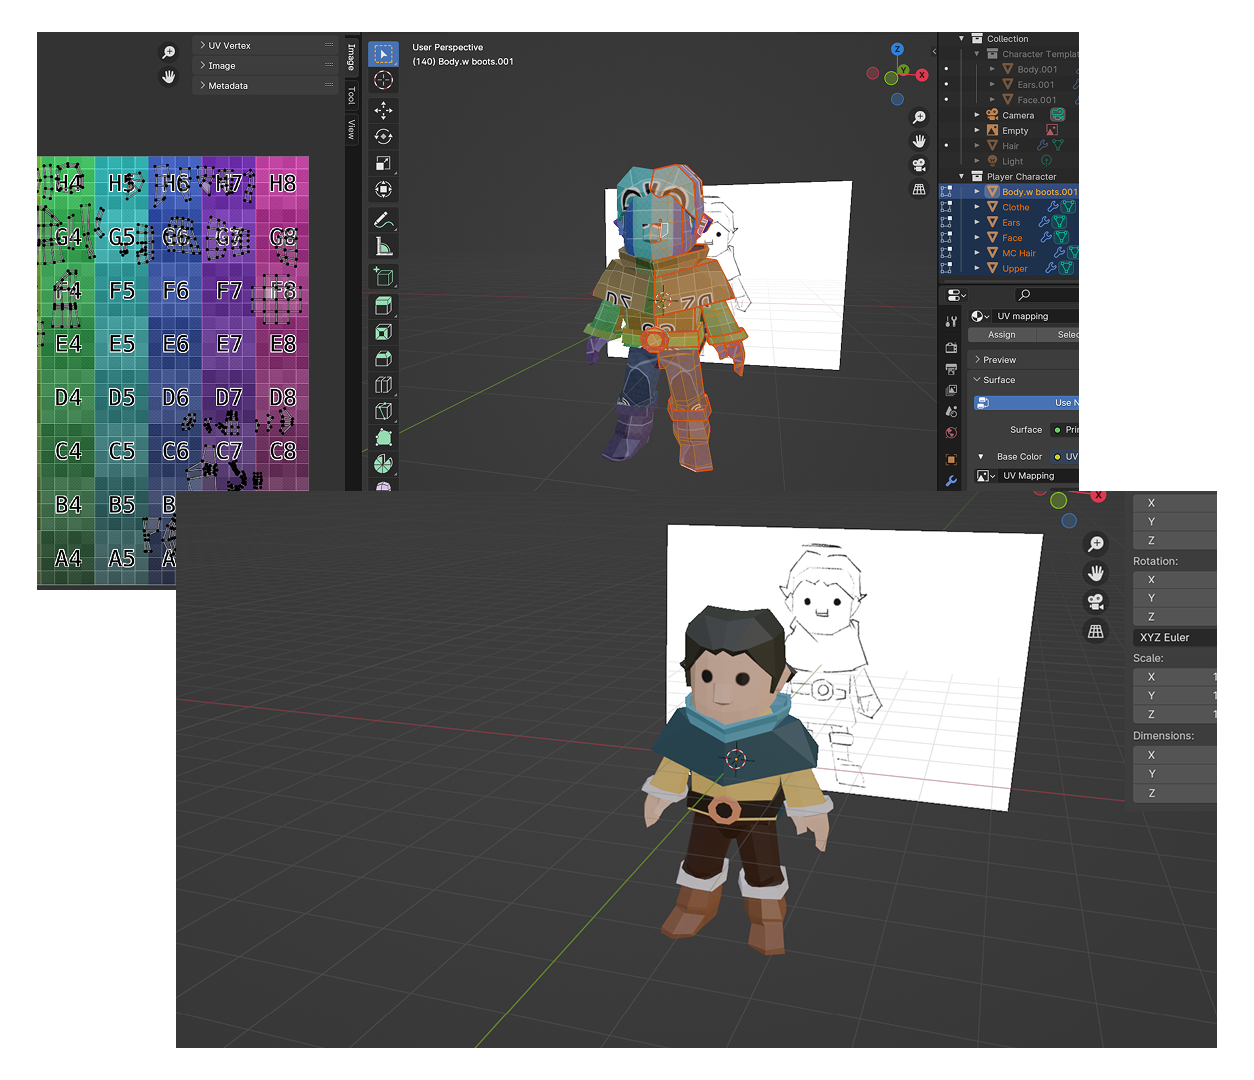The image size is (1254, 1080).
Task: Open Render Properties via camera icon
Action: pyautogui.click(x=952, y=347)
